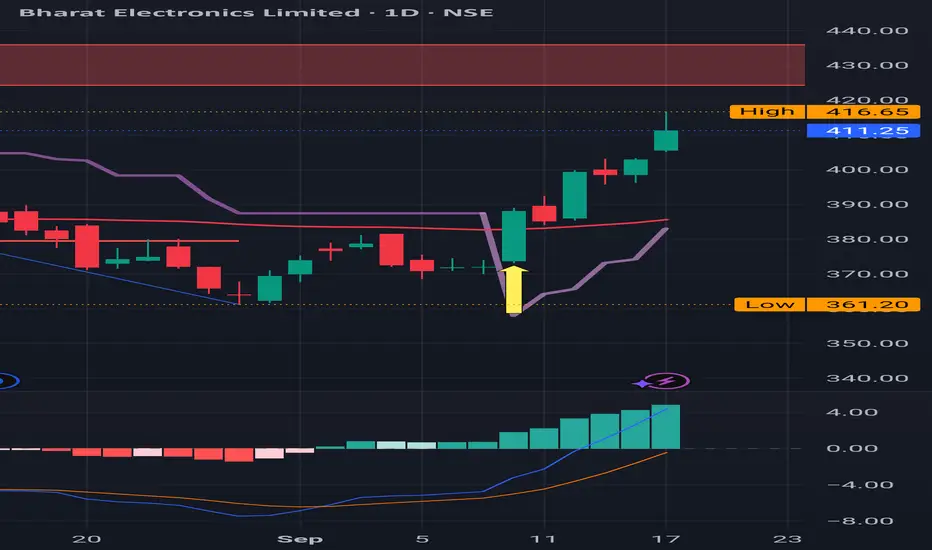Viewport: 932px width, 550px height.
Task: Click the Sep date label on time axis
Action: tap(300, 539)
